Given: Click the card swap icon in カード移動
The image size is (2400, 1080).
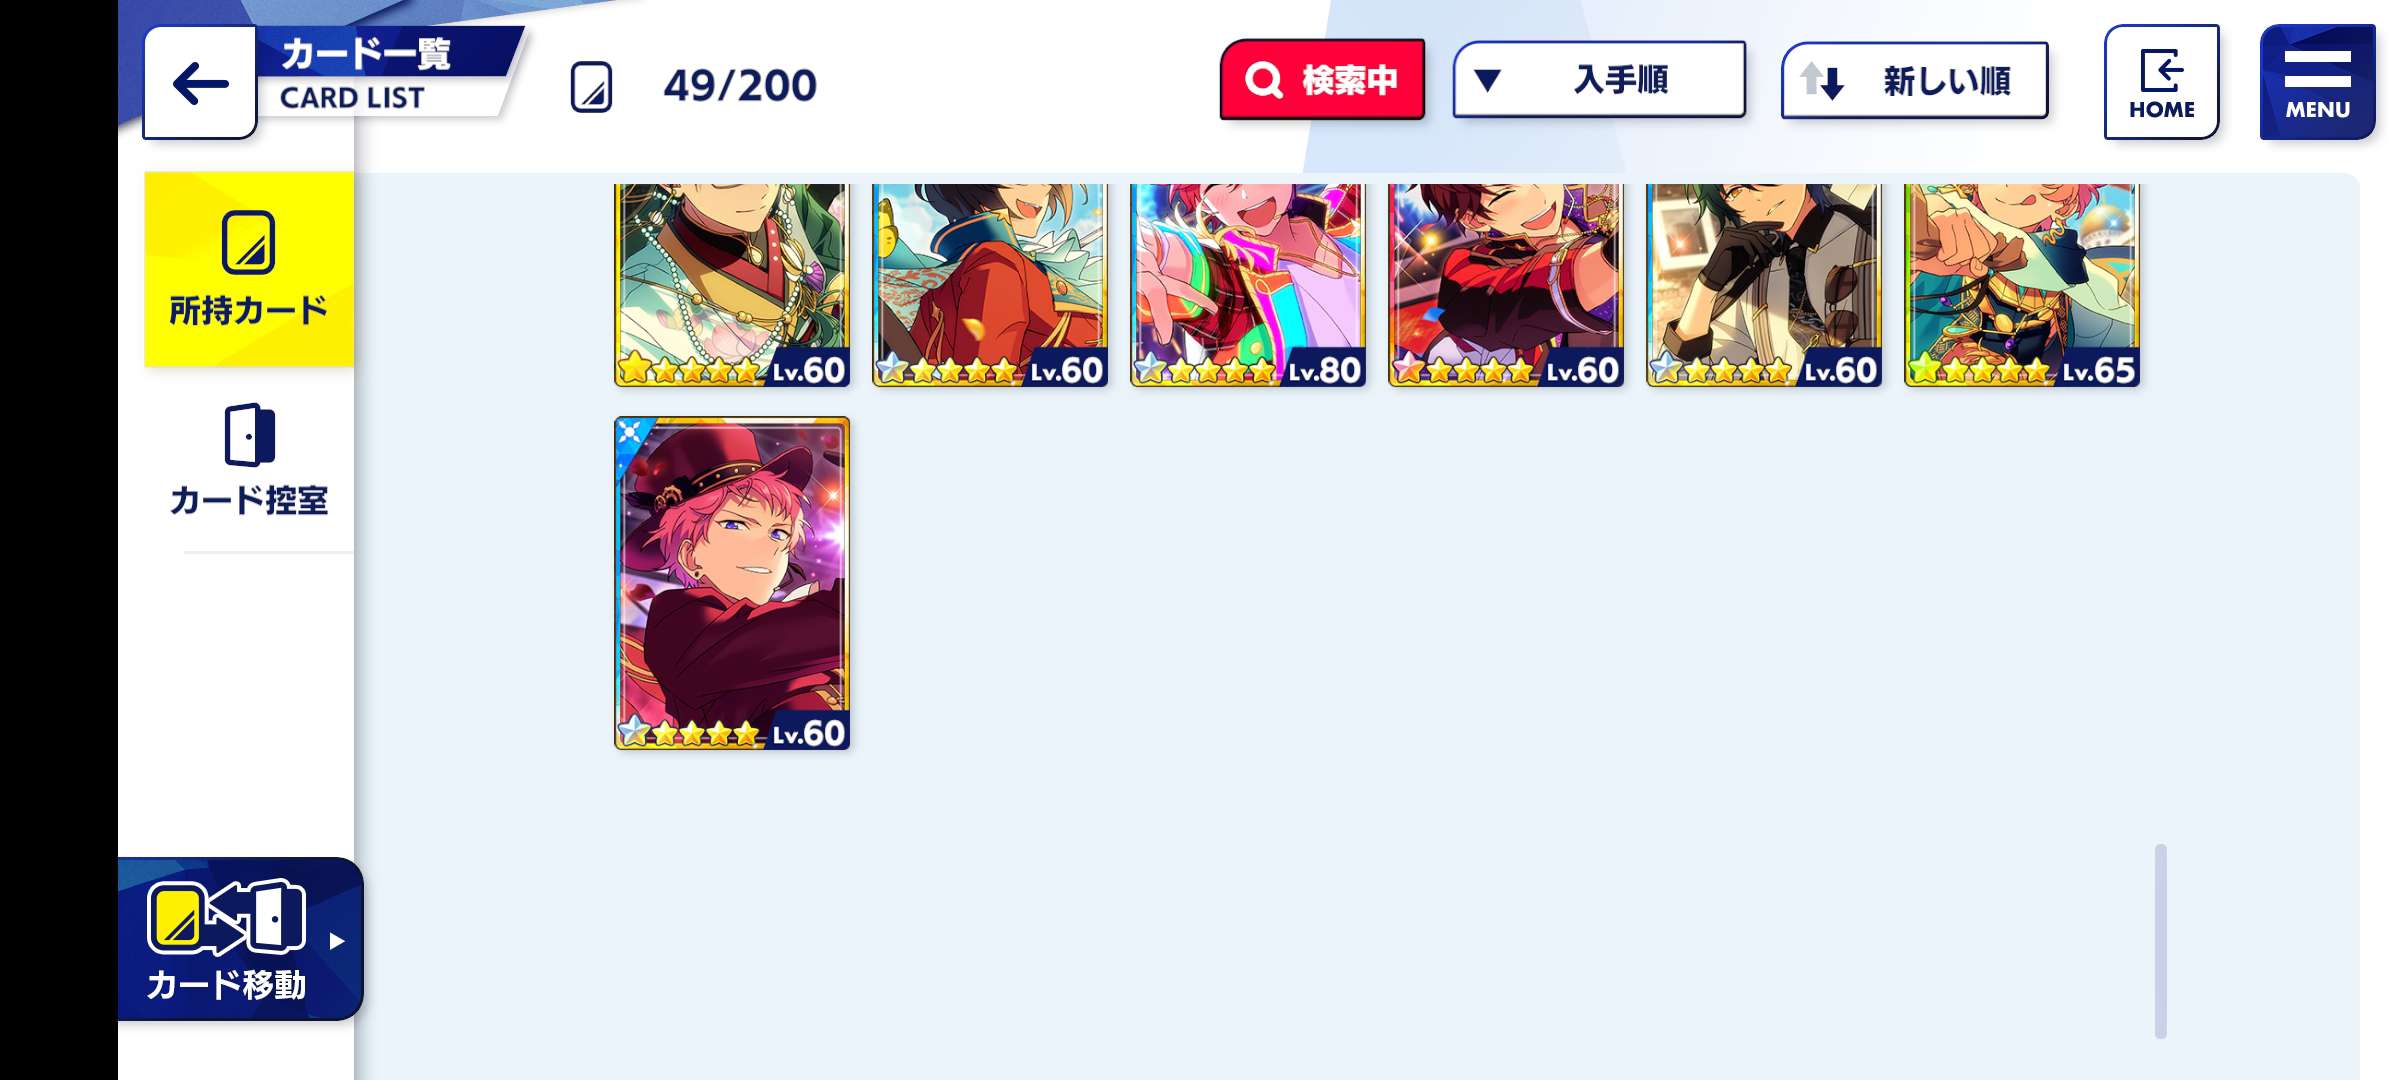Looking at the screenshot, I should (226, 917).
